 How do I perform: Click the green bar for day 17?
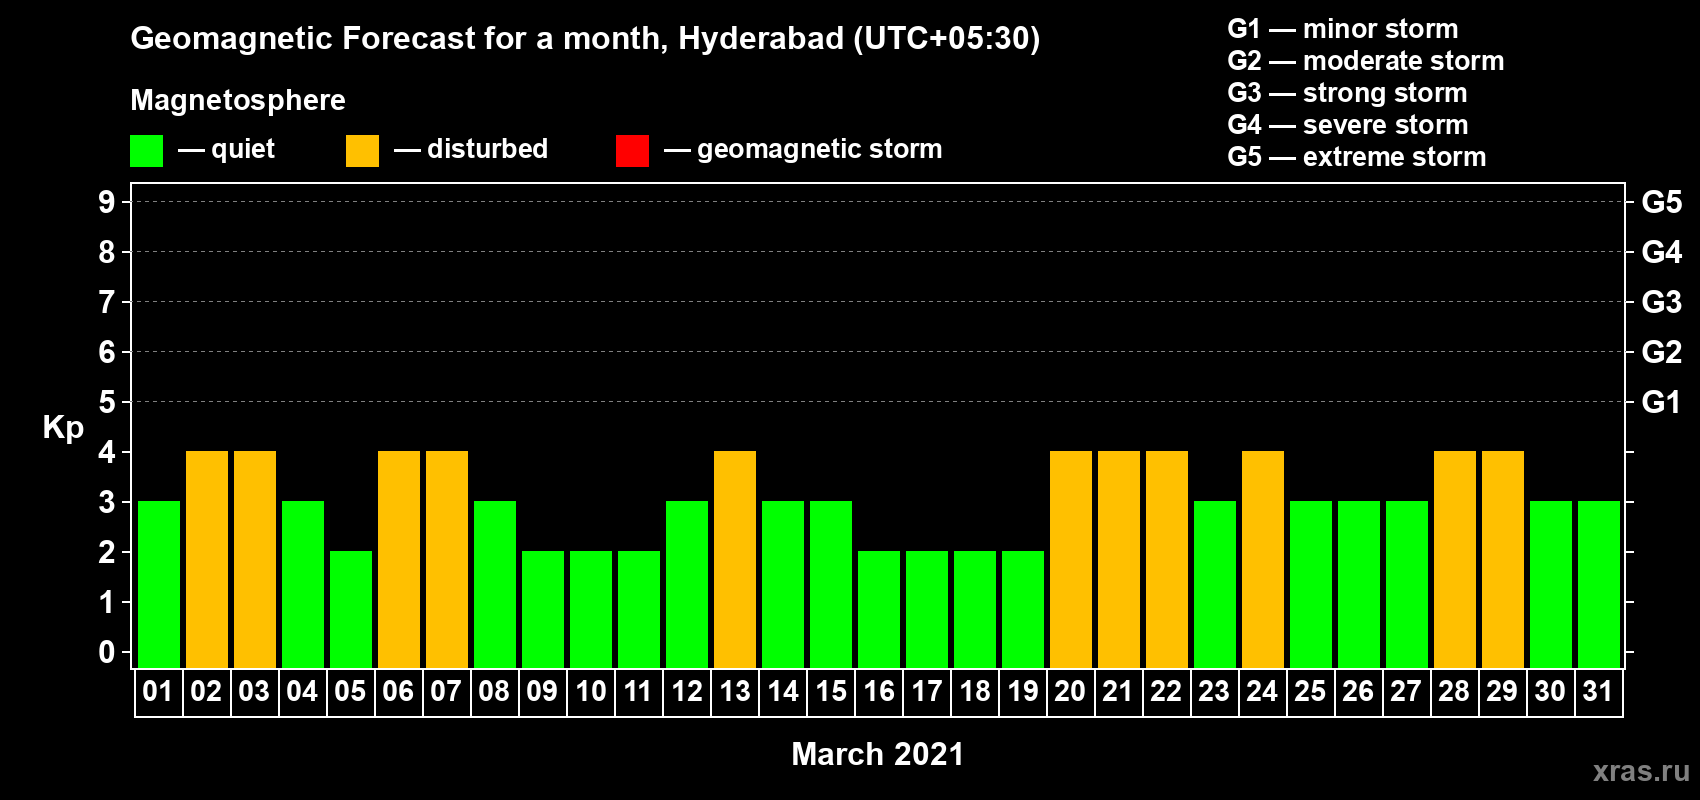(927, 609)
